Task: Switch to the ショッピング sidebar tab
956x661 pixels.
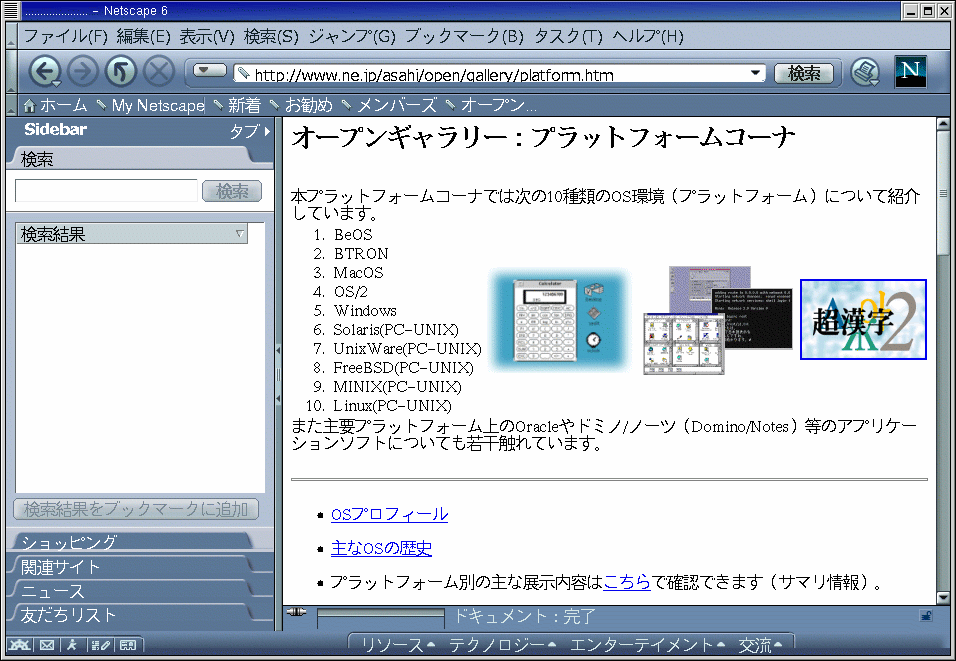Action: pyautogui.click(x=131, y=541)
